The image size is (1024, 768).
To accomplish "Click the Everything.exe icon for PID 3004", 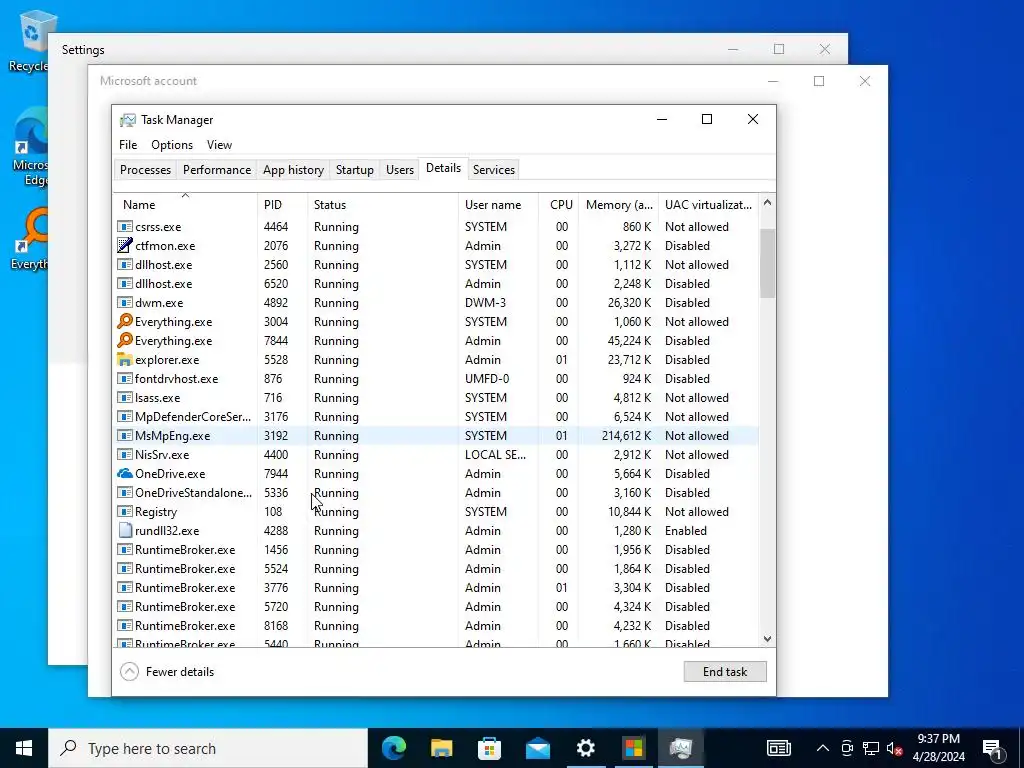I will 124,321.
